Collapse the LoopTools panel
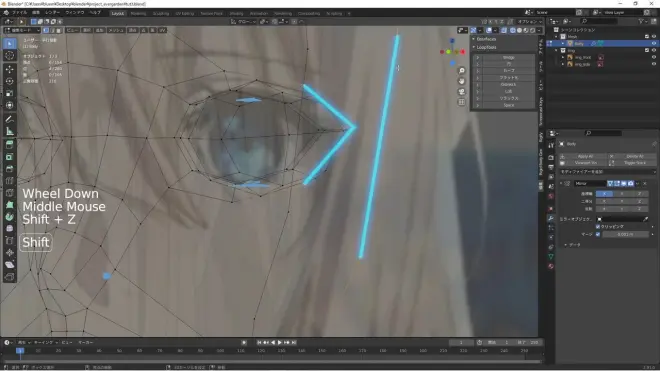The height and width of the screenshot is (371, 660). tap(474, 47)
